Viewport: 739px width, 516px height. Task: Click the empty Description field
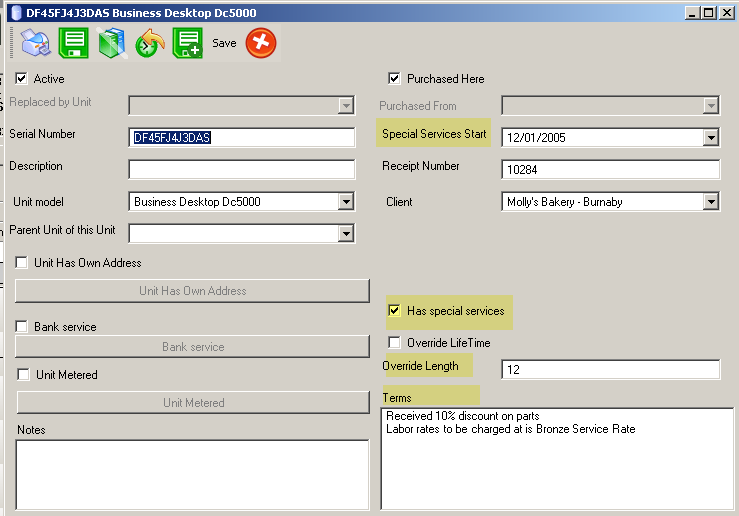242,170
